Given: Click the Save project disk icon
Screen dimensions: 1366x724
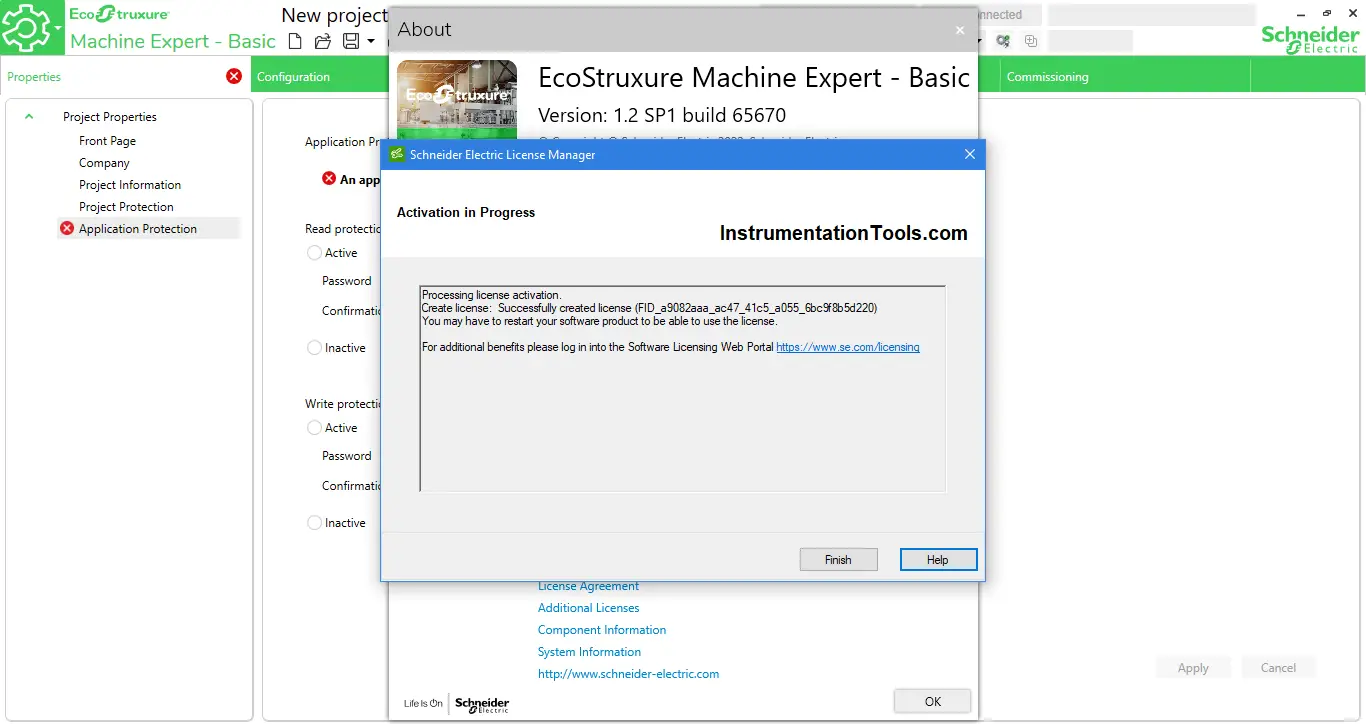Looking at the screenshot, I should coord(351,41).
